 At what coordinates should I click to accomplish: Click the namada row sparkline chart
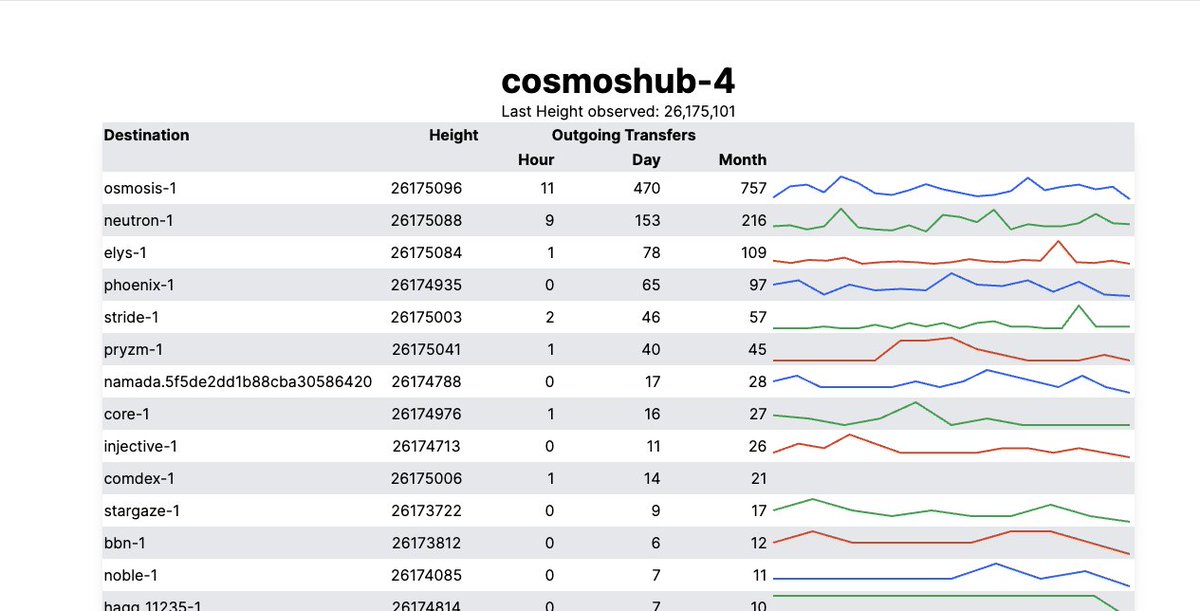coord(951,381)
